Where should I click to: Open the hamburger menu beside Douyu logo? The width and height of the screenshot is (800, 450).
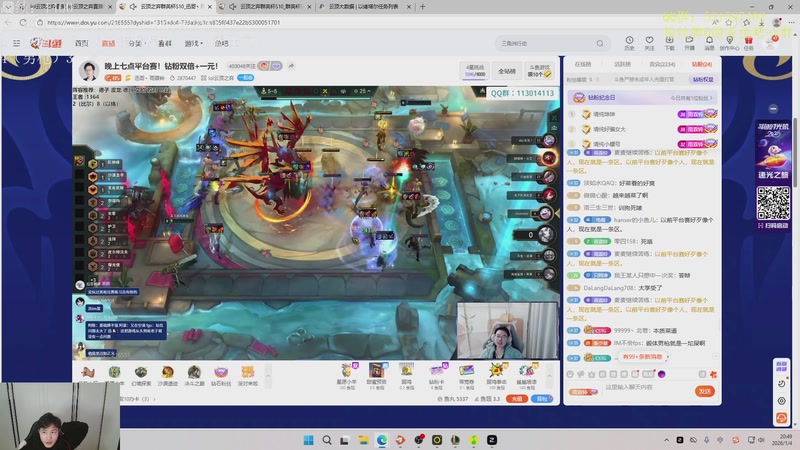tap(16, 43)
